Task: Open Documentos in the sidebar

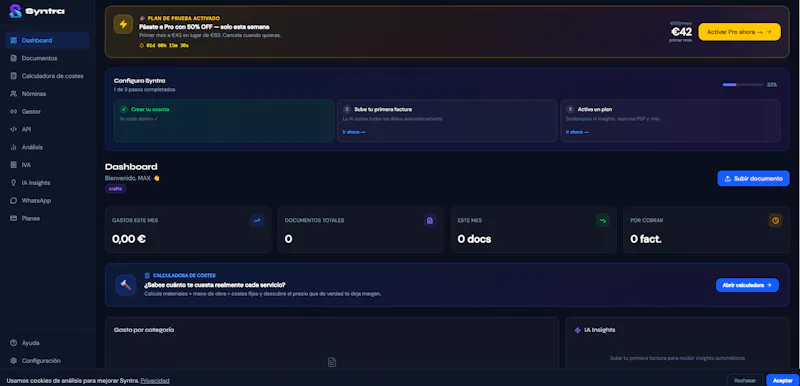Action: click(x=47, y=58)
